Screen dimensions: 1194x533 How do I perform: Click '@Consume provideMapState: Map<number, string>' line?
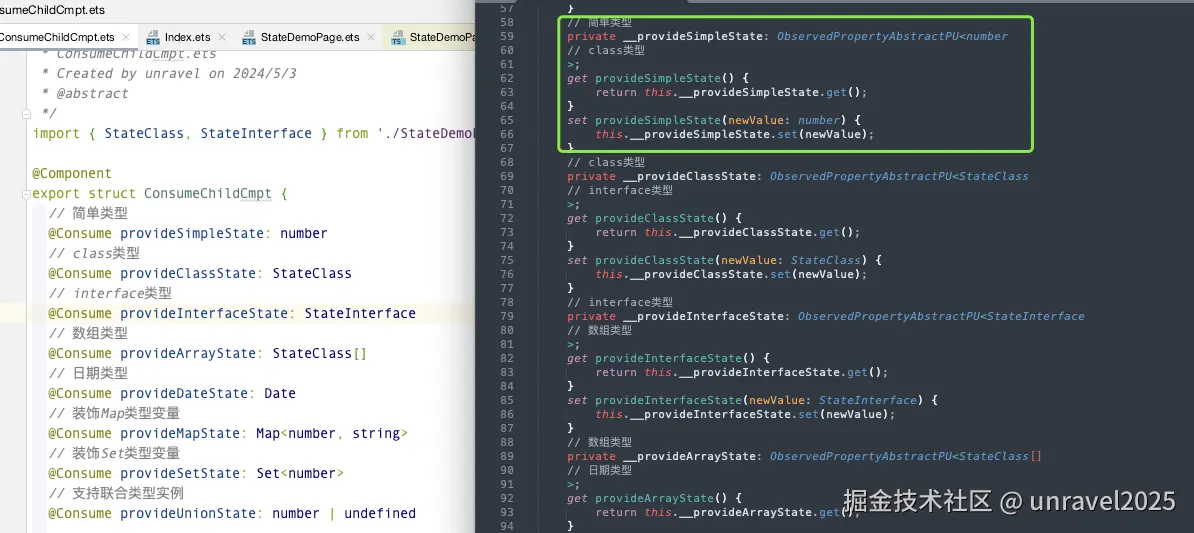coord(228,433)
